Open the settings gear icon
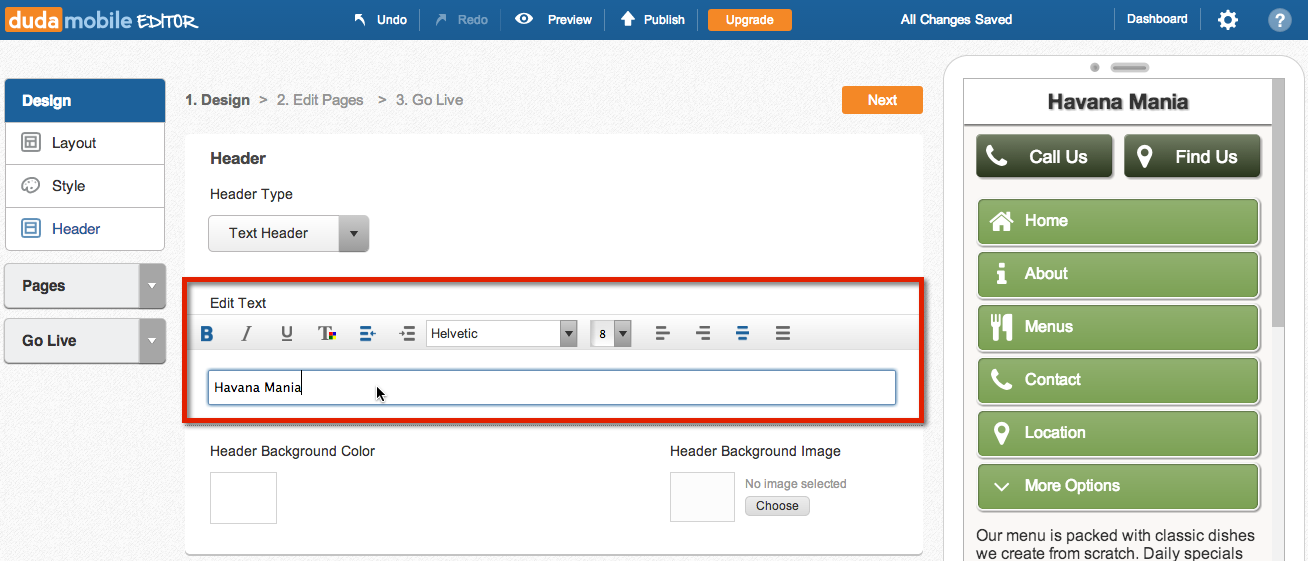The width and height of the screenshot is (1308, 561). pyautogui.click(x=1228, y=20)
